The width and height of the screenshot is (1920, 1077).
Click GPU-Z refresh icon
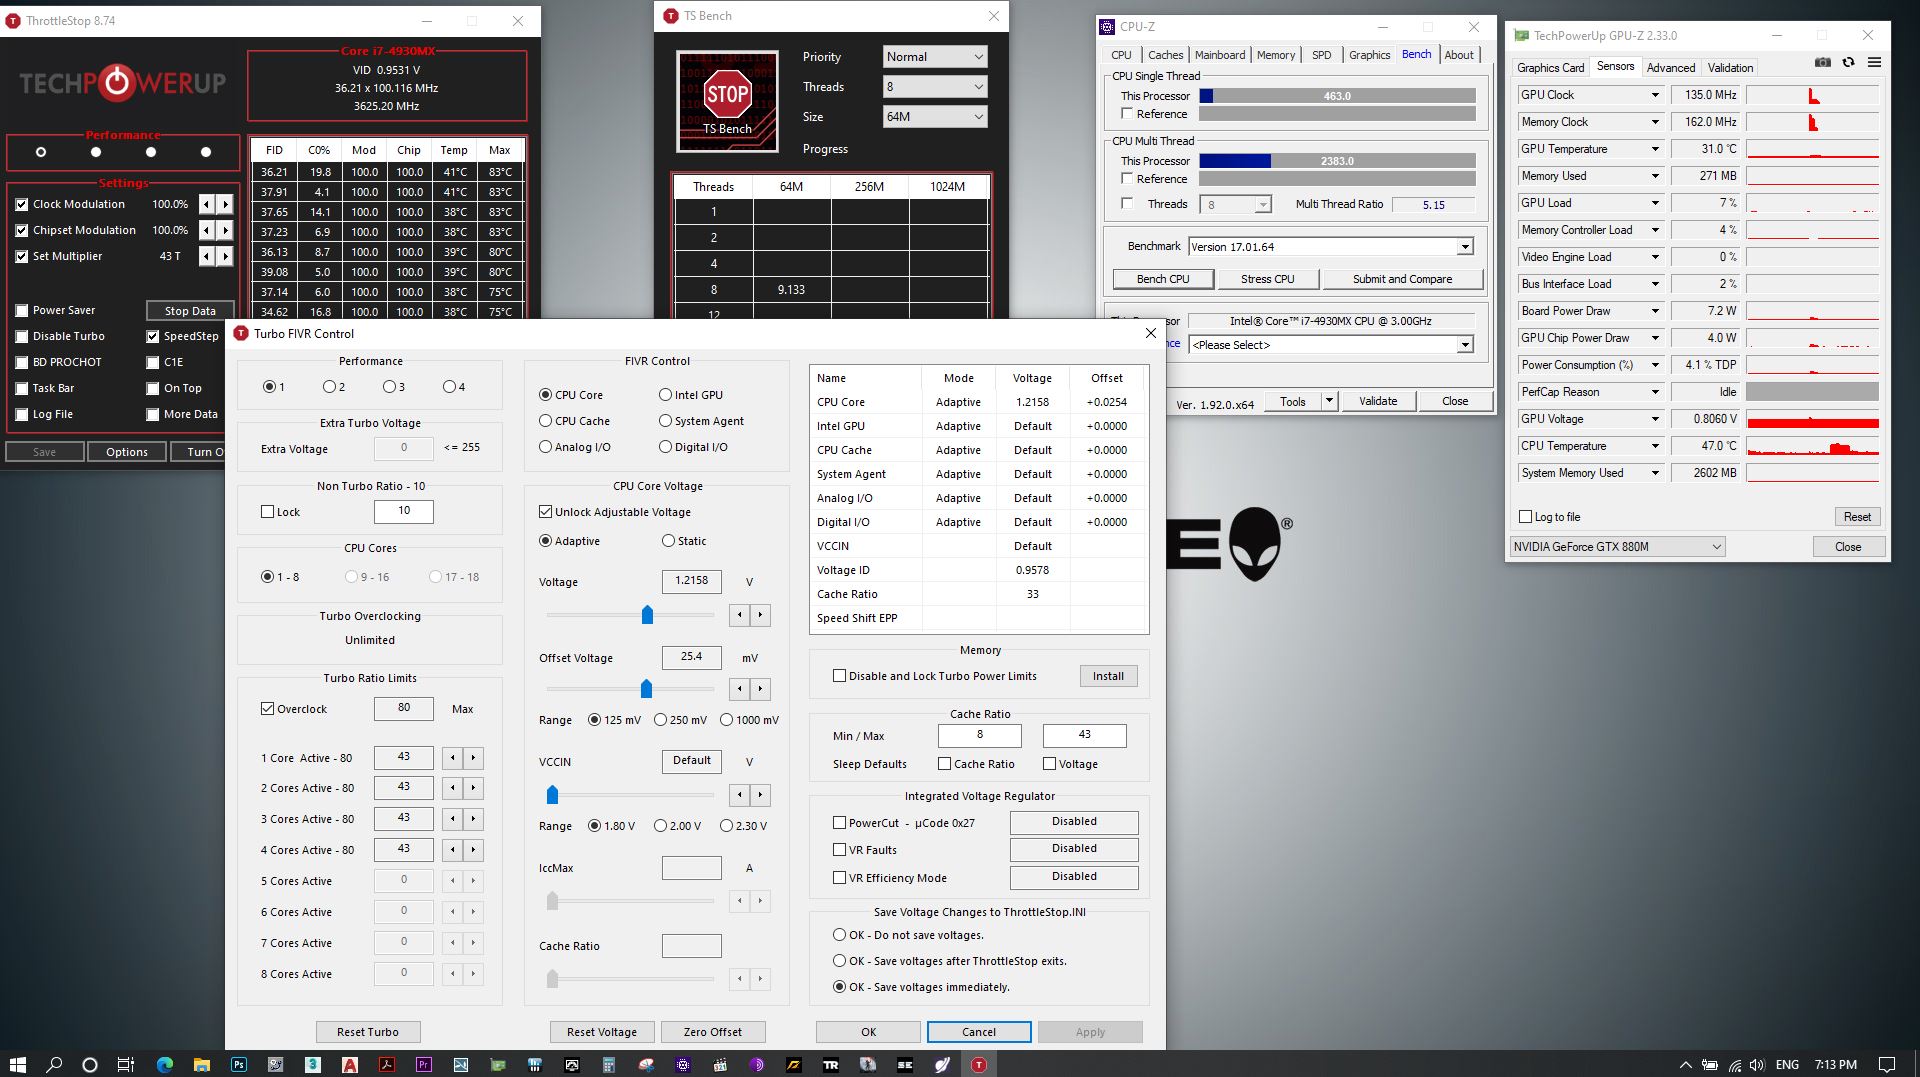tap(1848, 62)
